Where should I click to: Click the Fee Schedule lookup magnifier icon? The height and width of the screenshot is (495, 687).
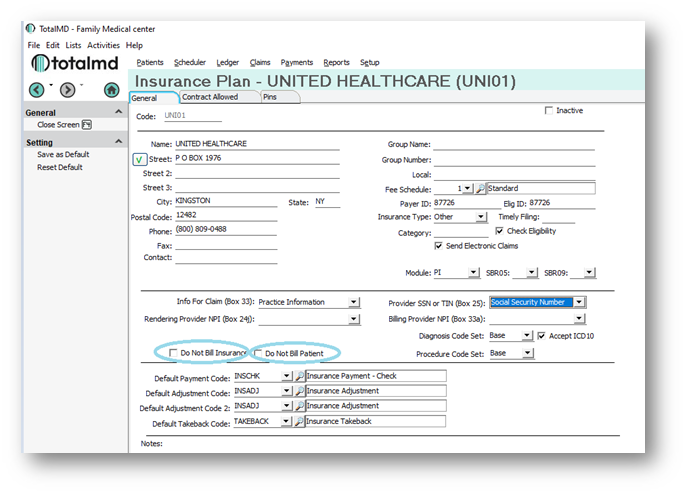pos(481,188)
